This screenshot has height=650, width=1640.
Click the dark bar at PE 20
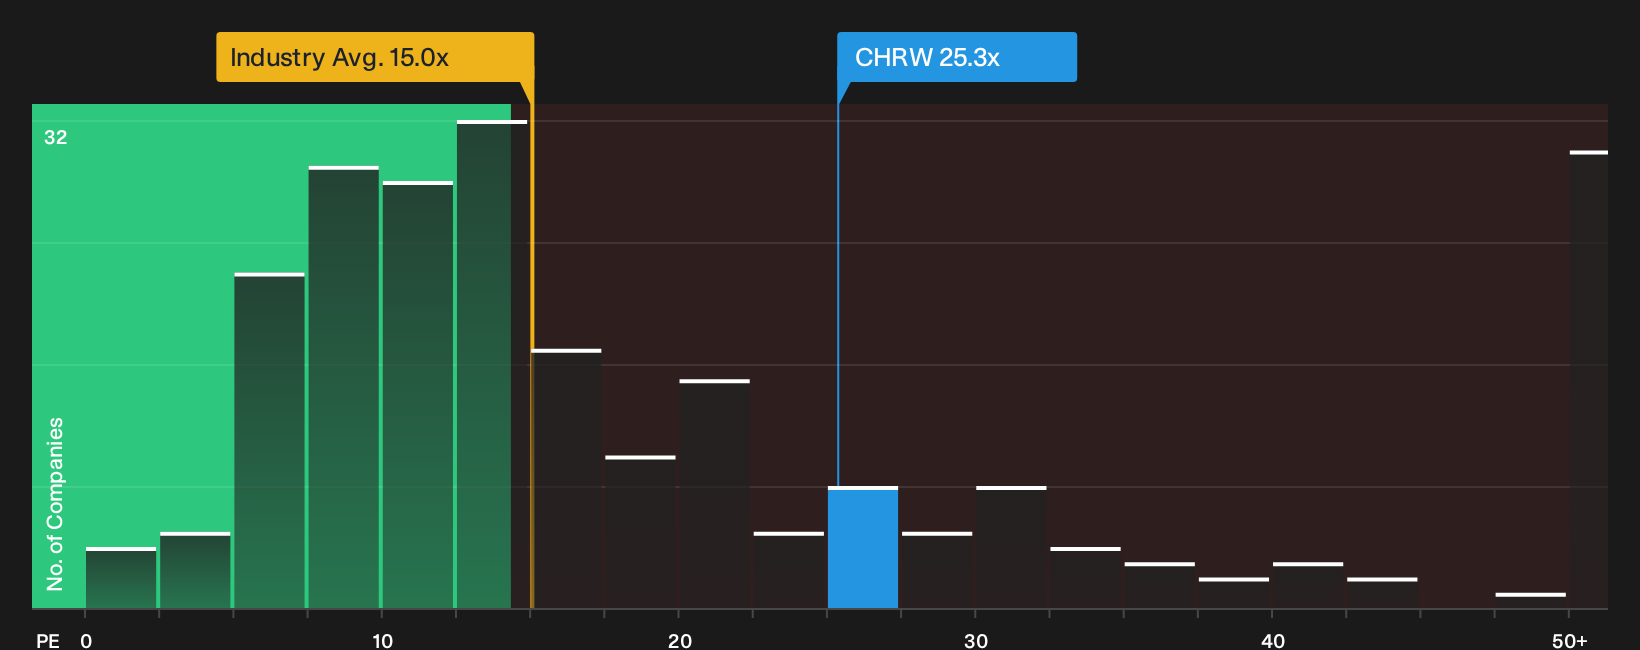click(x=715, y=495)
